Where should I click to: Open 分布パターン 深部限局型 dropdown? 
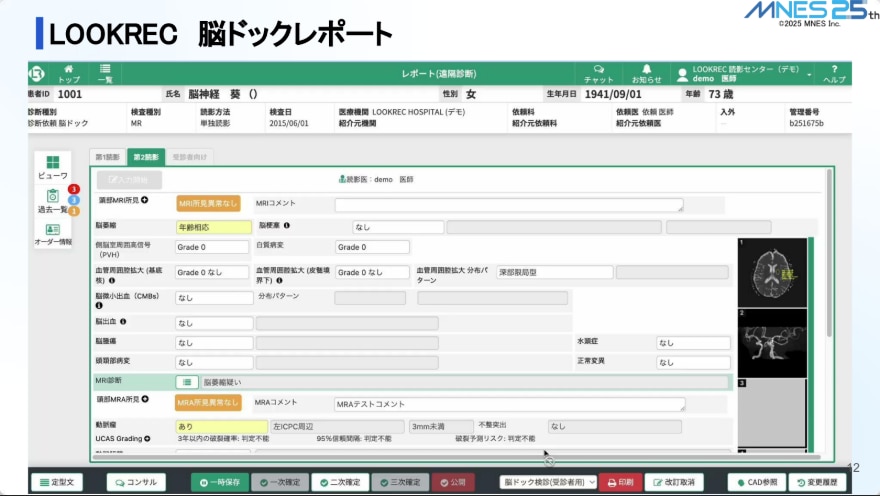click(x=554, y=272)
